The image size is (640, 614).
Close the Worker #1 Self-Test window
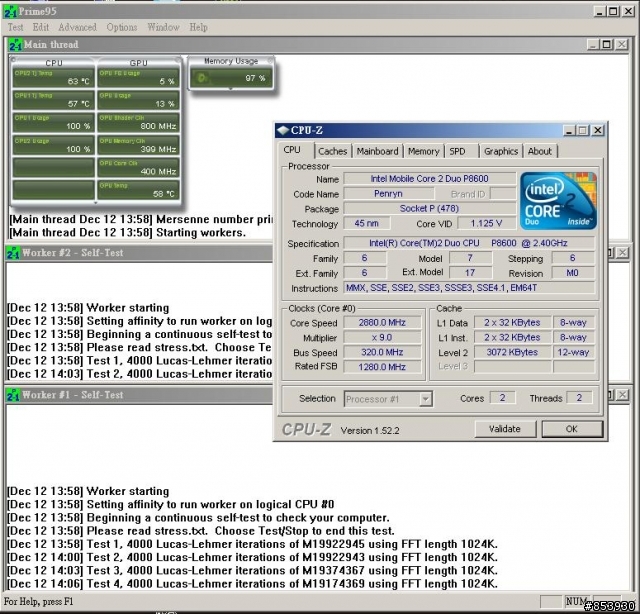(622, 395)
